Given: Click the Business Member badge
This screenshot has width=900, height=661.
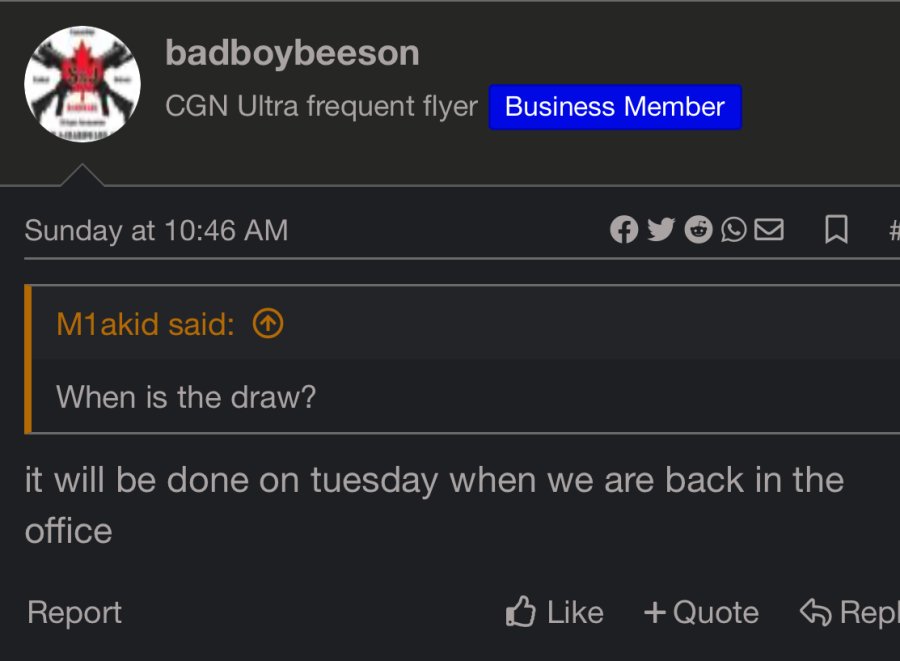Looking at the screenshot, I should (614, 107).
